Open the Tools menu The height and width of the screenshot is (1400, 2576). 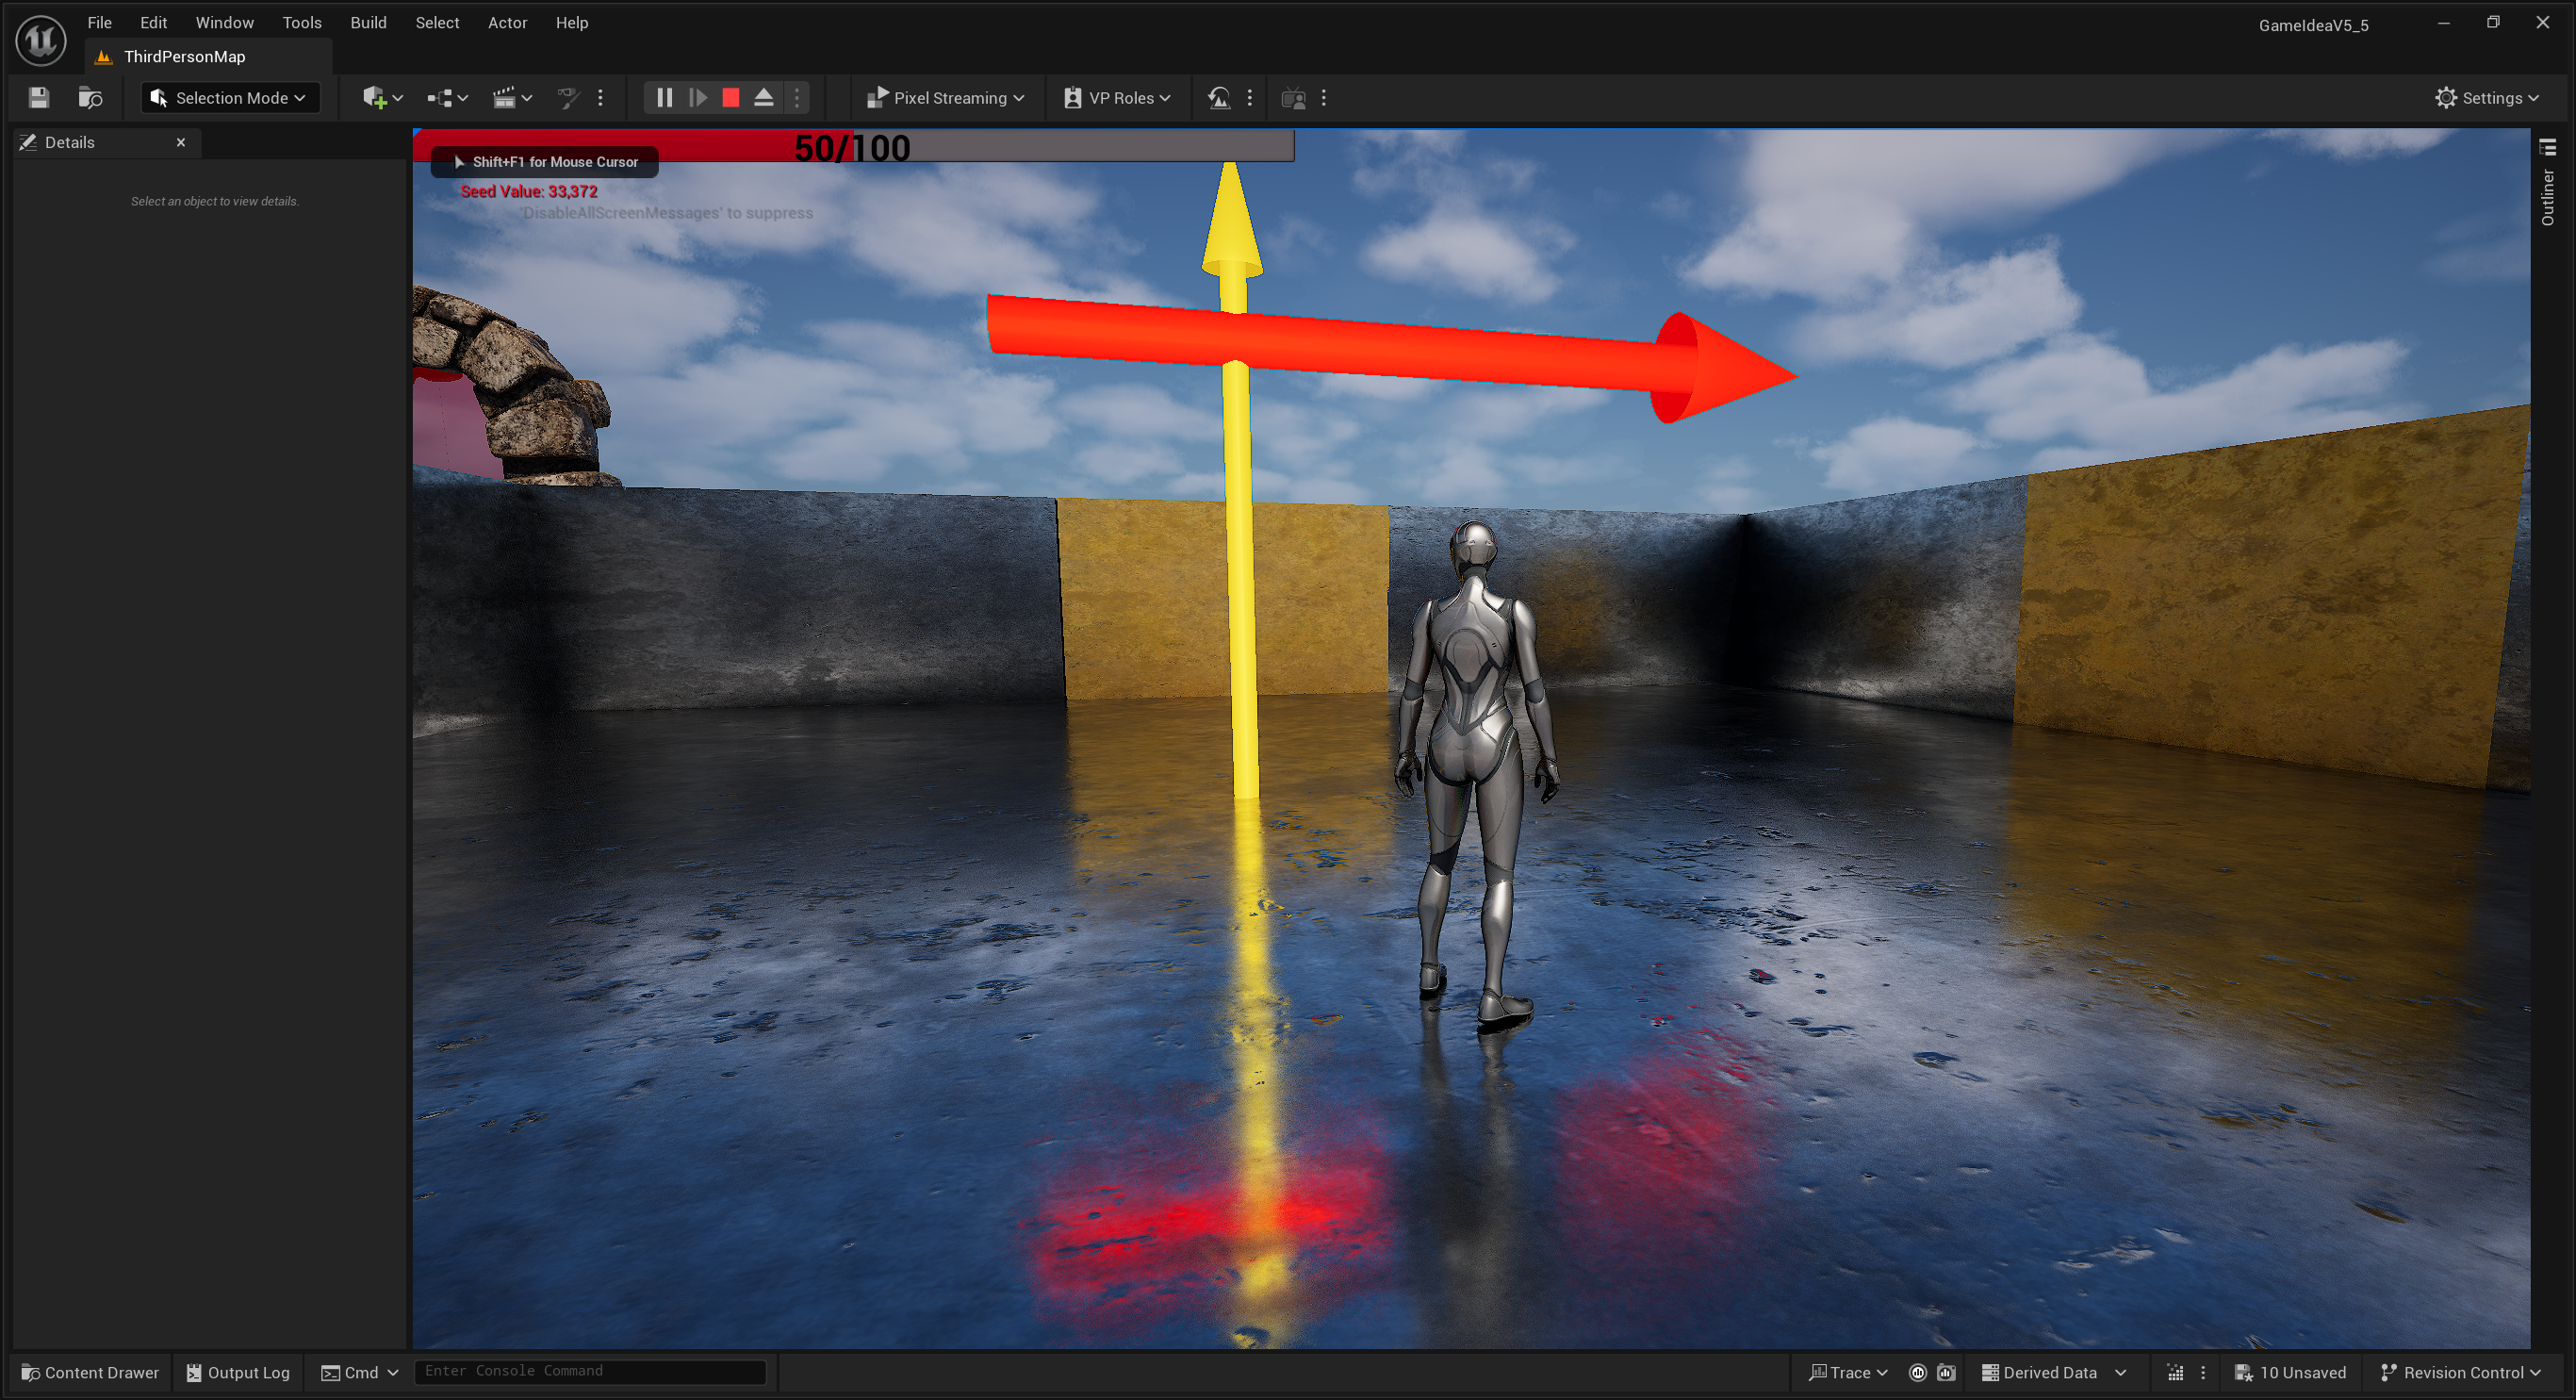pyautogui.click(x=301, y=22)
